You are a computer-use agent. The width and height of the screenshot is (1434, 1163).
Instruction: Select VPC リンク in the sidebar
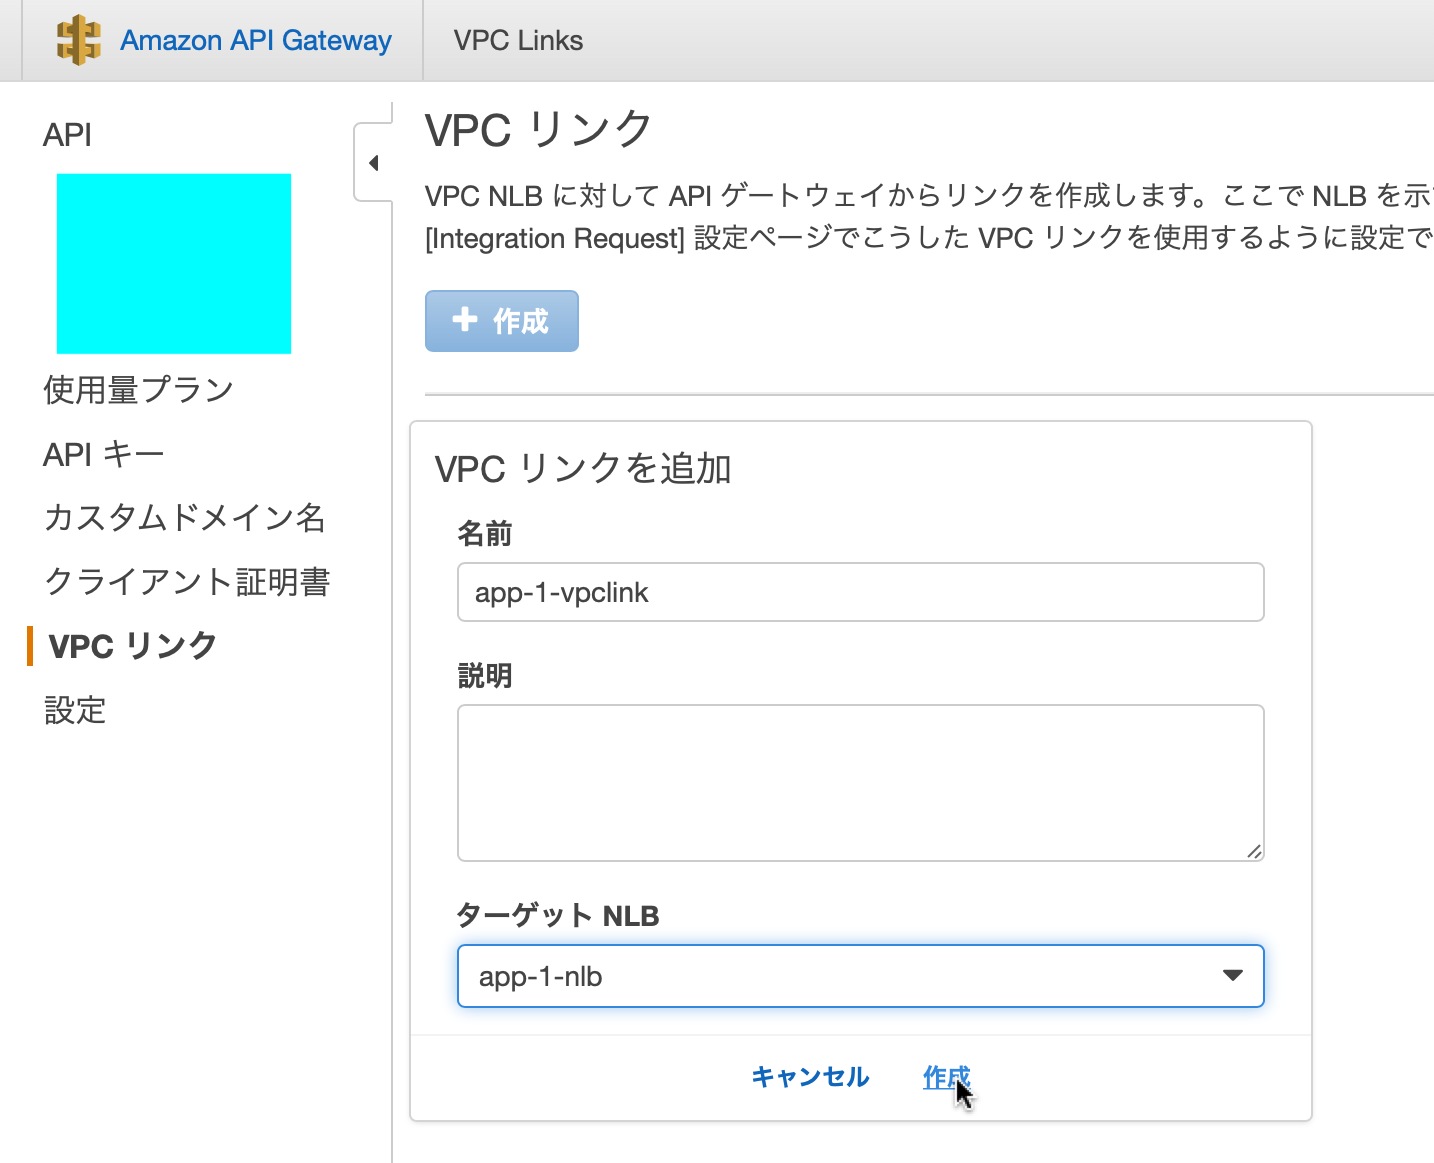[x=131, y=645]
